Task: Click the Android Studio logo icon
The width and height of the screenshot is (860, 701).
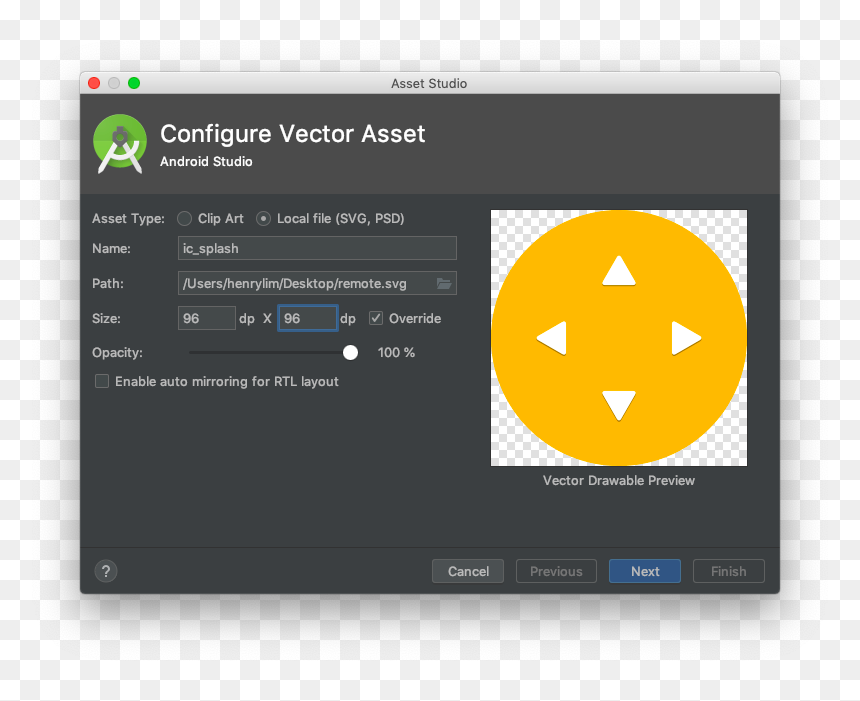Action: click(x=120, y=144)
